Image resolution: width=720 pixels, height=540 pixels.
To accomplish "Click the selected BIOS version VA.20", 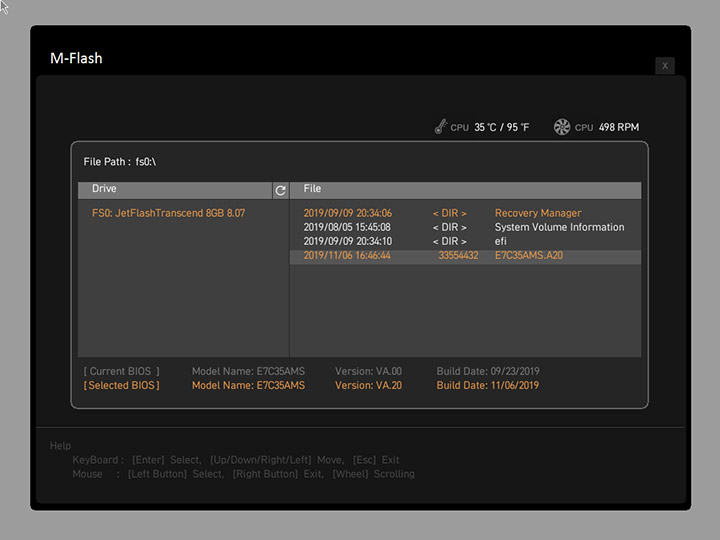I will pos(368,385).
